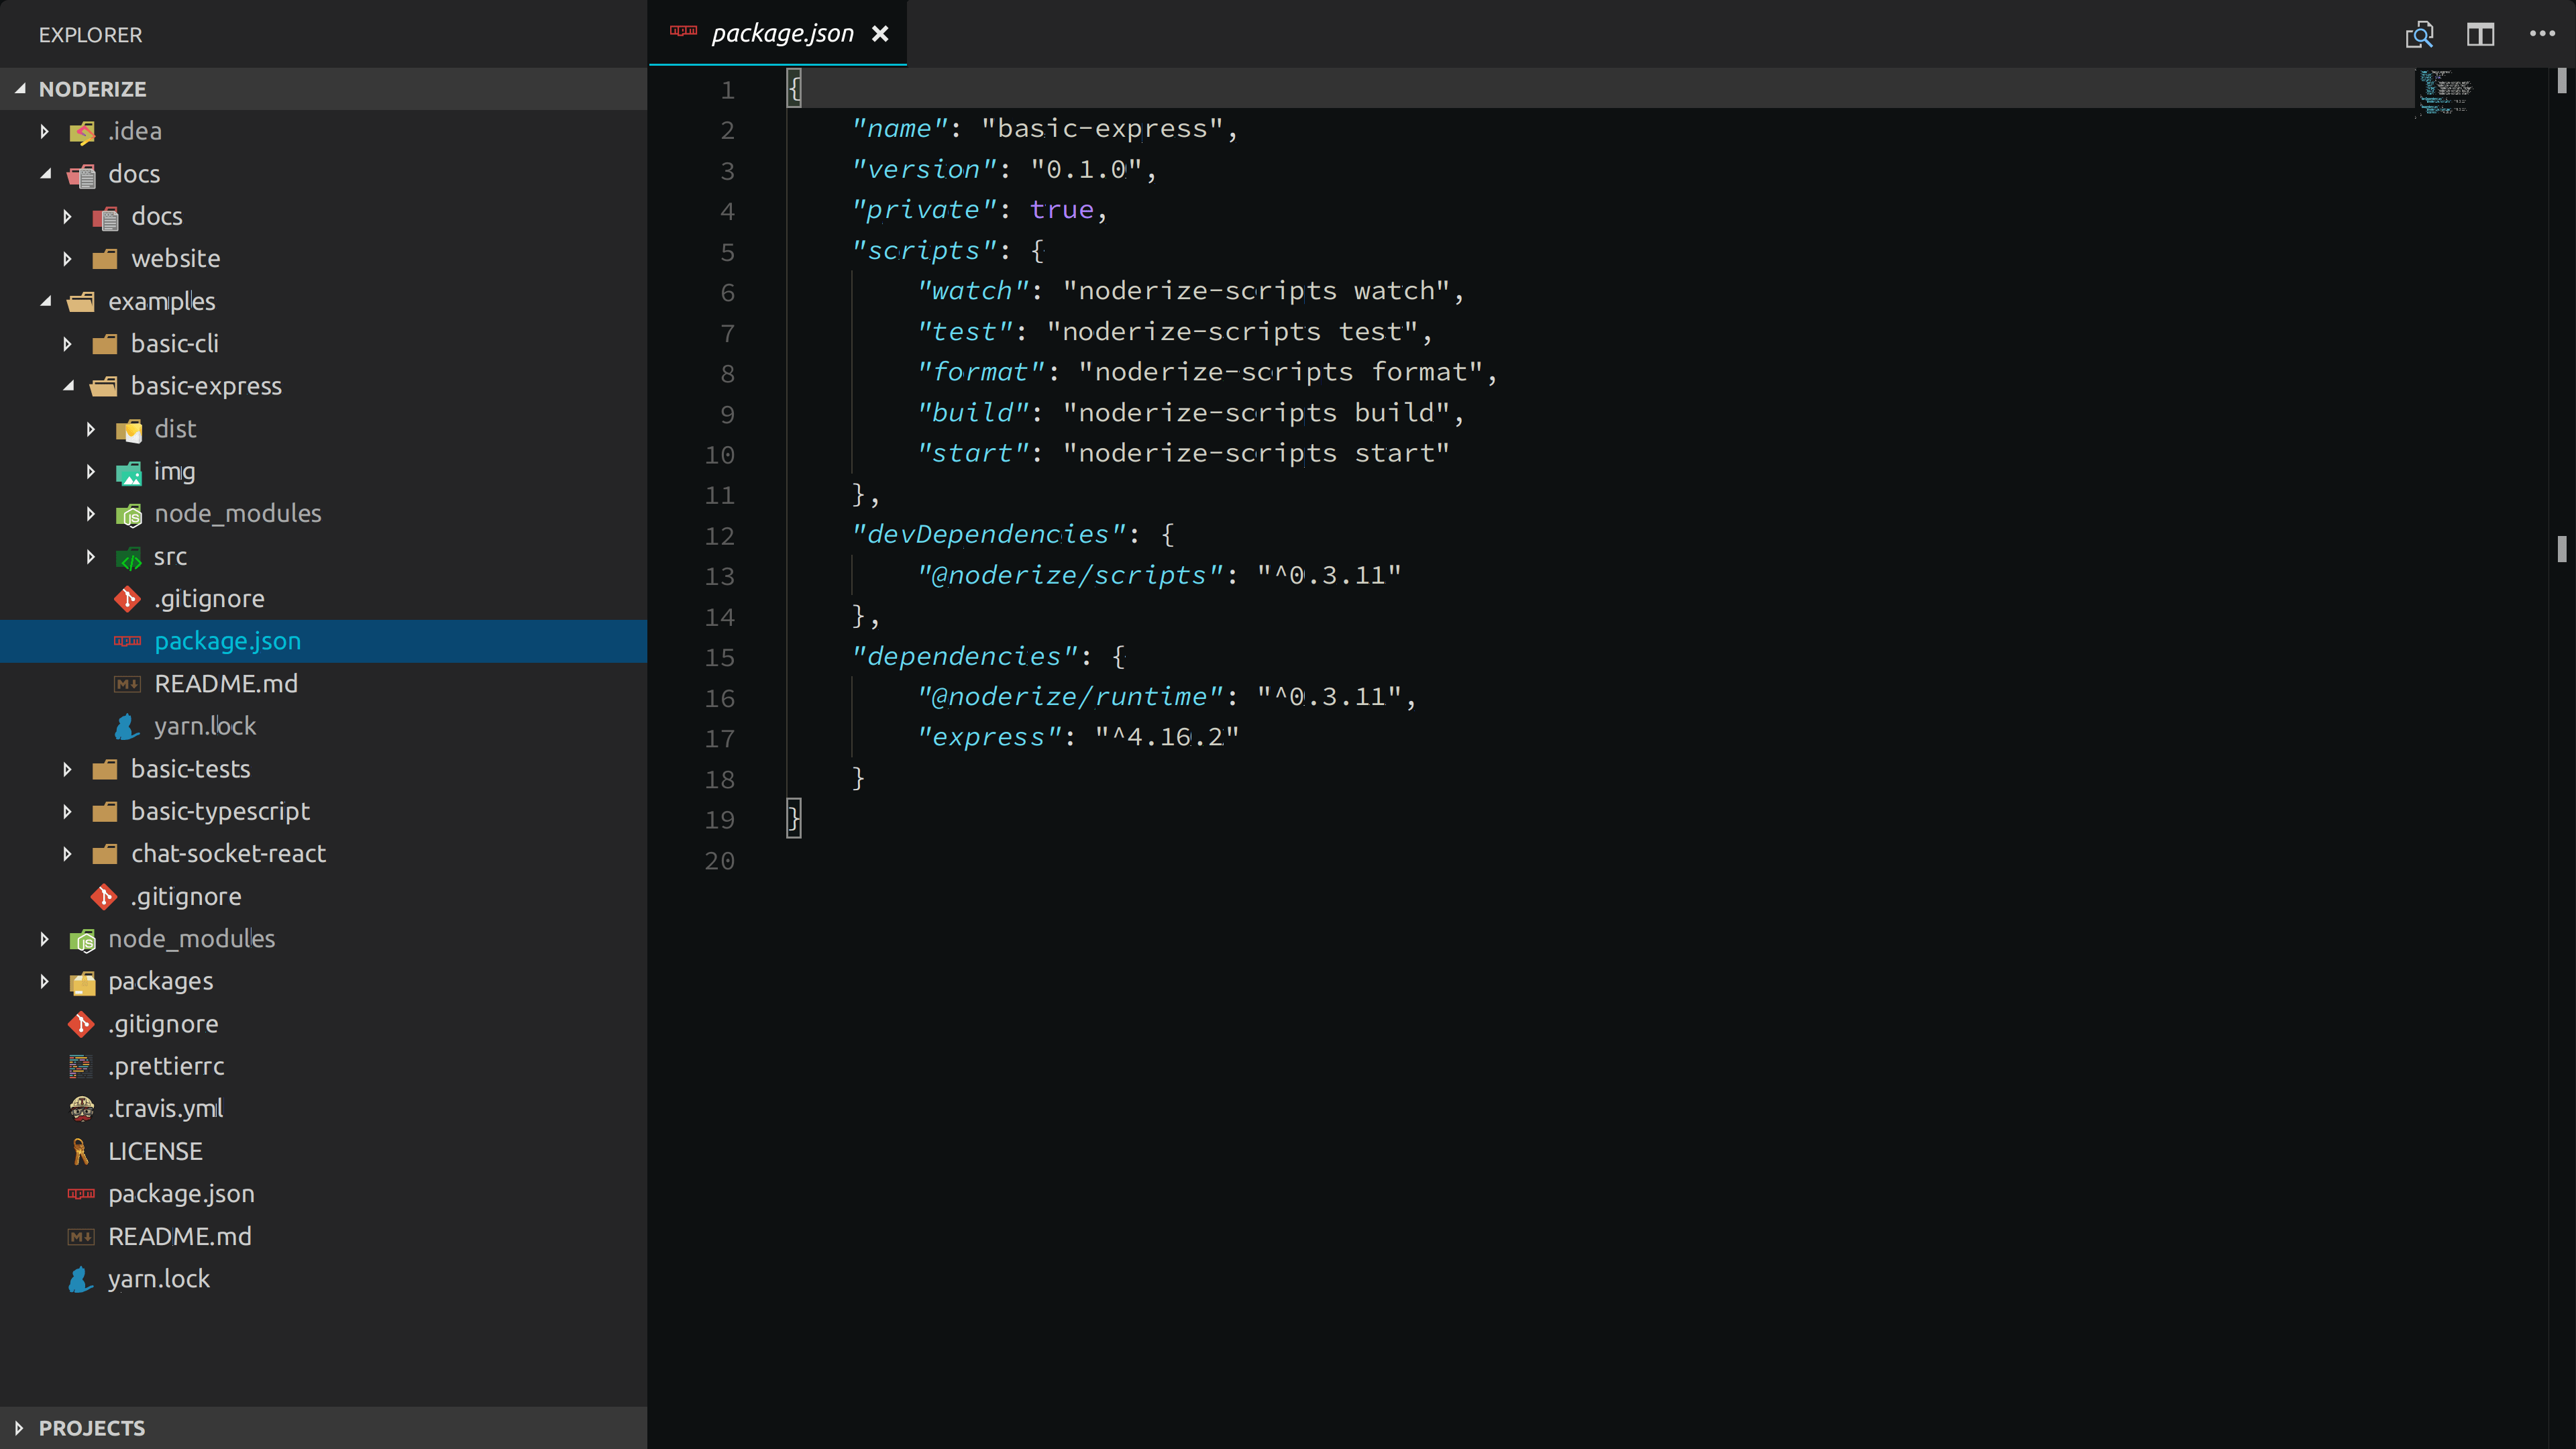Click the yarn cat icon next to the root yarn.lock file
Screen dimensions: 2576x1449
pyautogui.click(x=81, y=1279)
